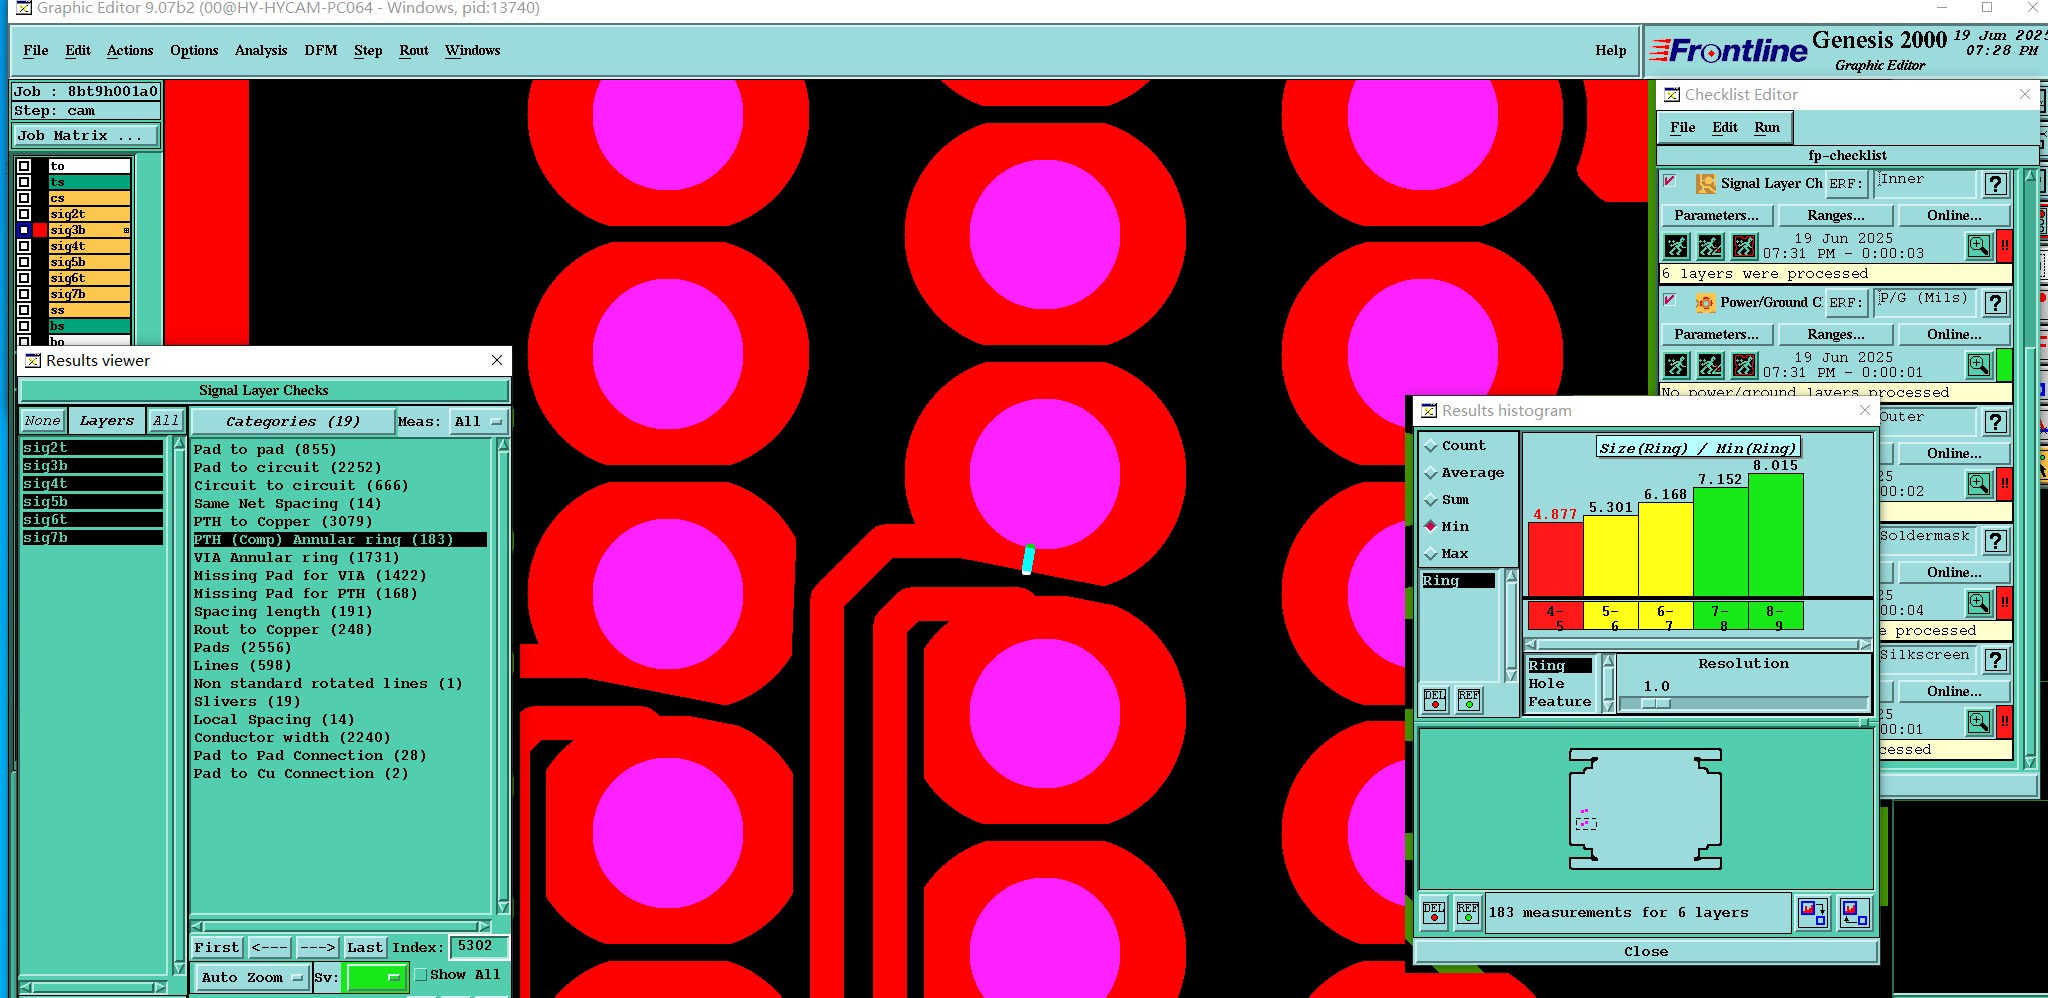Click the rightmost histogram copy icon
The height and width of the screenshot is (998, 2048).
[x=1854, y=912]
